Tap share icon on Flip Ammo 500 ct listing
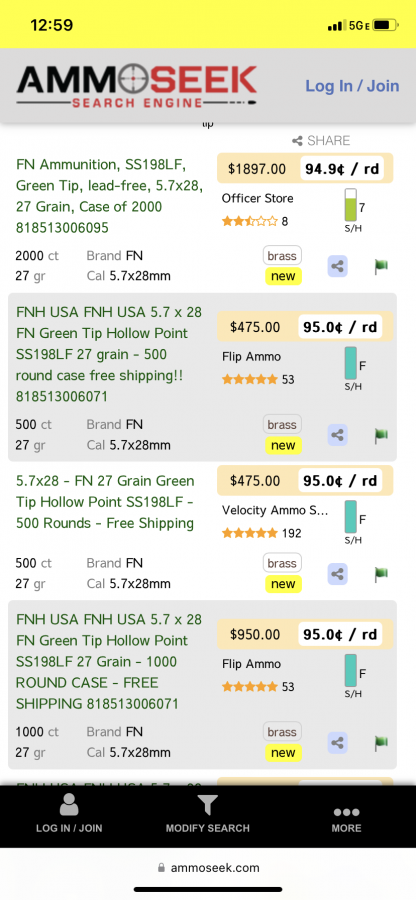This screenshot has width=416, height=900. (338, 435)
